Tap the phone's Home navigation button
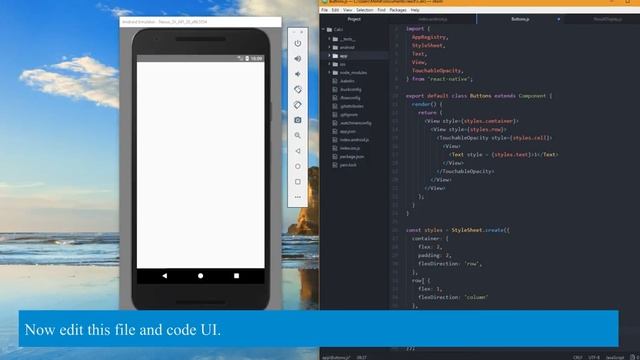This screenshot has height=360, width=640. (200, 276)
